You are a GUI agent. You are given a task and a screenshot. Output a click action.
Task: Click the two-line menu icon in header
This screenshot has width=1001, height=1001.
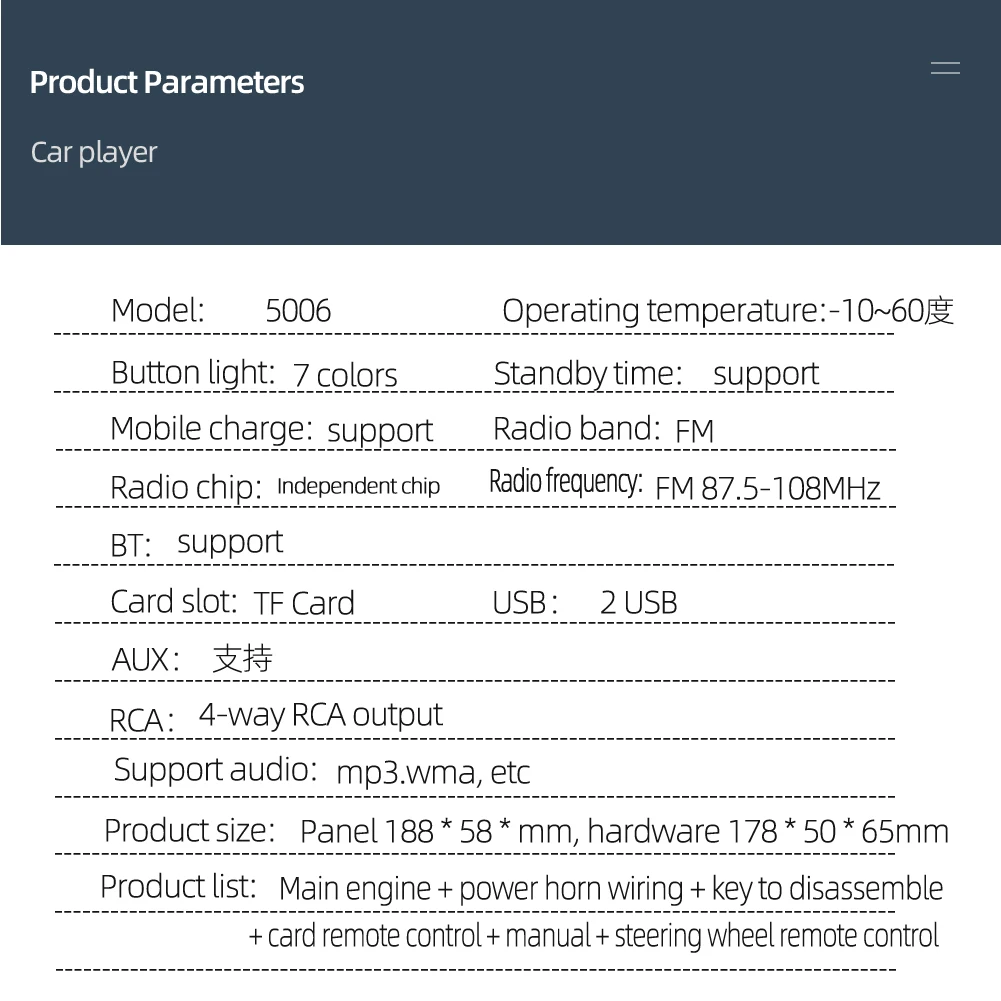(x=945, y=68)
